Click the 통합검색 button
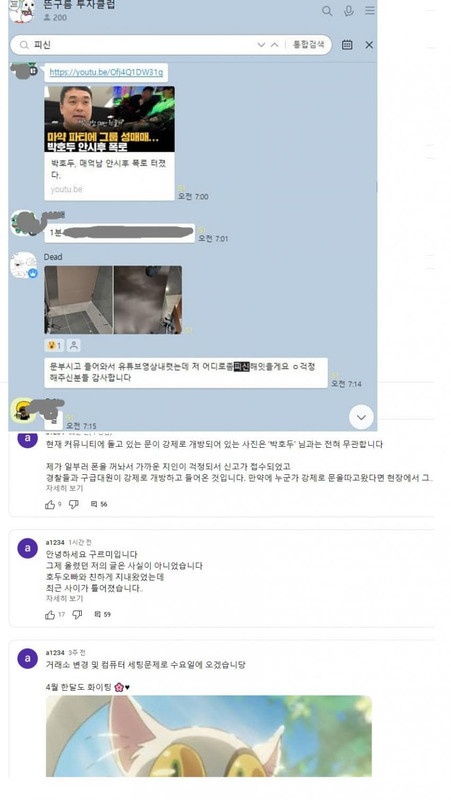Screen dimensions: 451x800 [308, 44]
